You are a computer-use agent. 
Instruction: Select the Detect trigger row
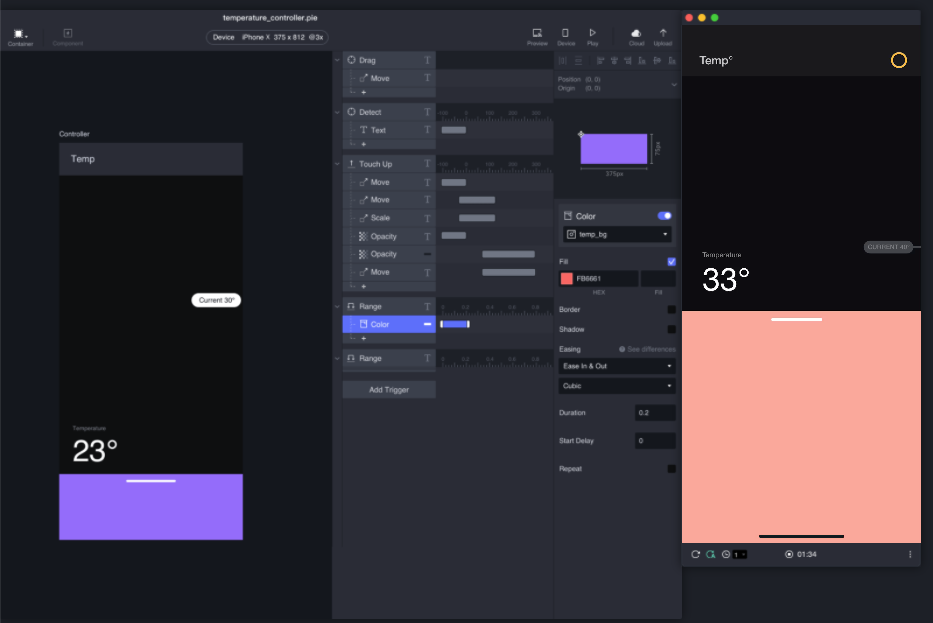(371, 112)
